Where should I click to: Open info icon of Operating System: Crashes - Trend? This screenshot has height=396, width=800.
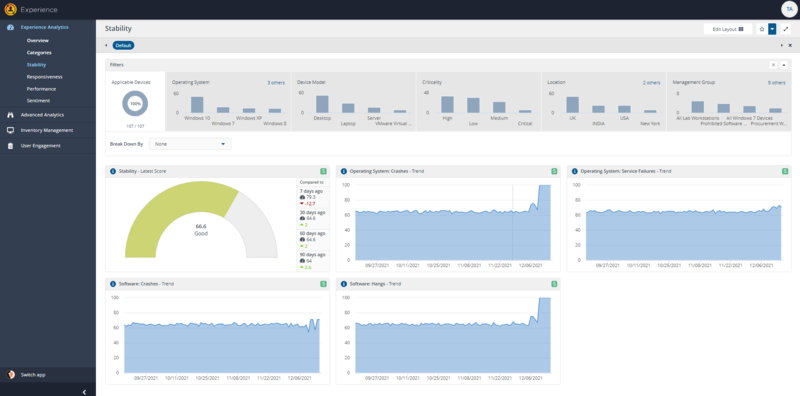coord(344,171)
